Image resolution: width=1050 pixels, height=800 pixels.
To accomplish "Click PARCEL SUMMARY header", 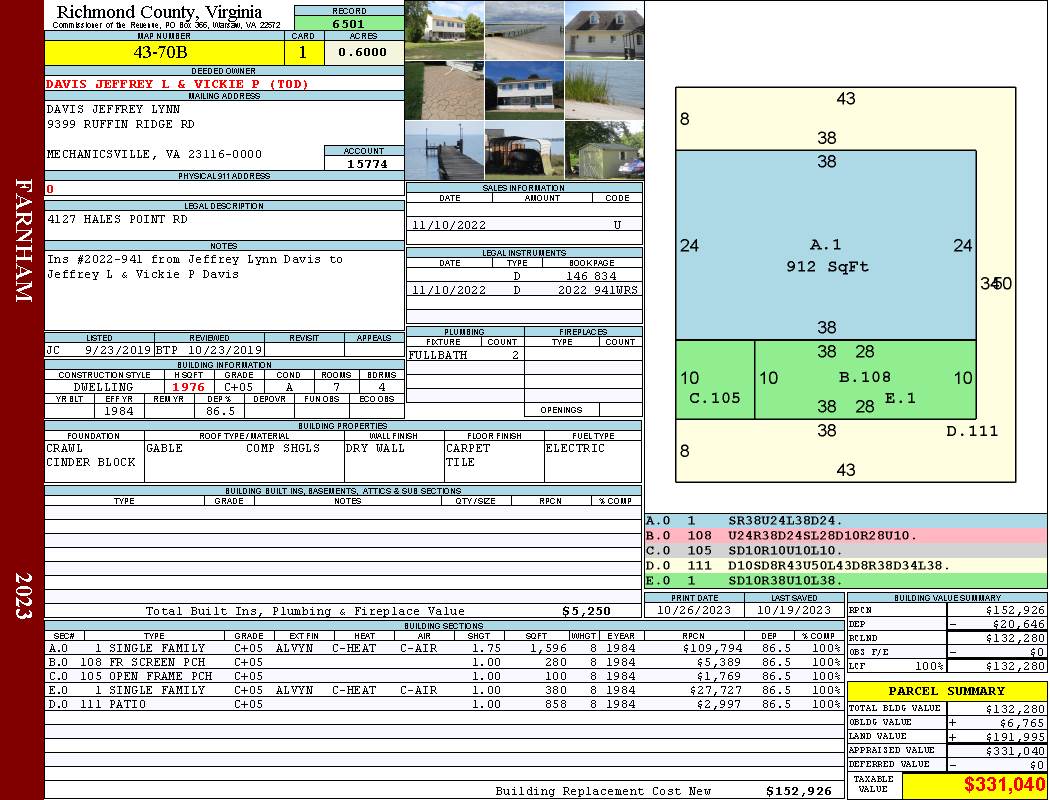I will [x=947, y=691].
